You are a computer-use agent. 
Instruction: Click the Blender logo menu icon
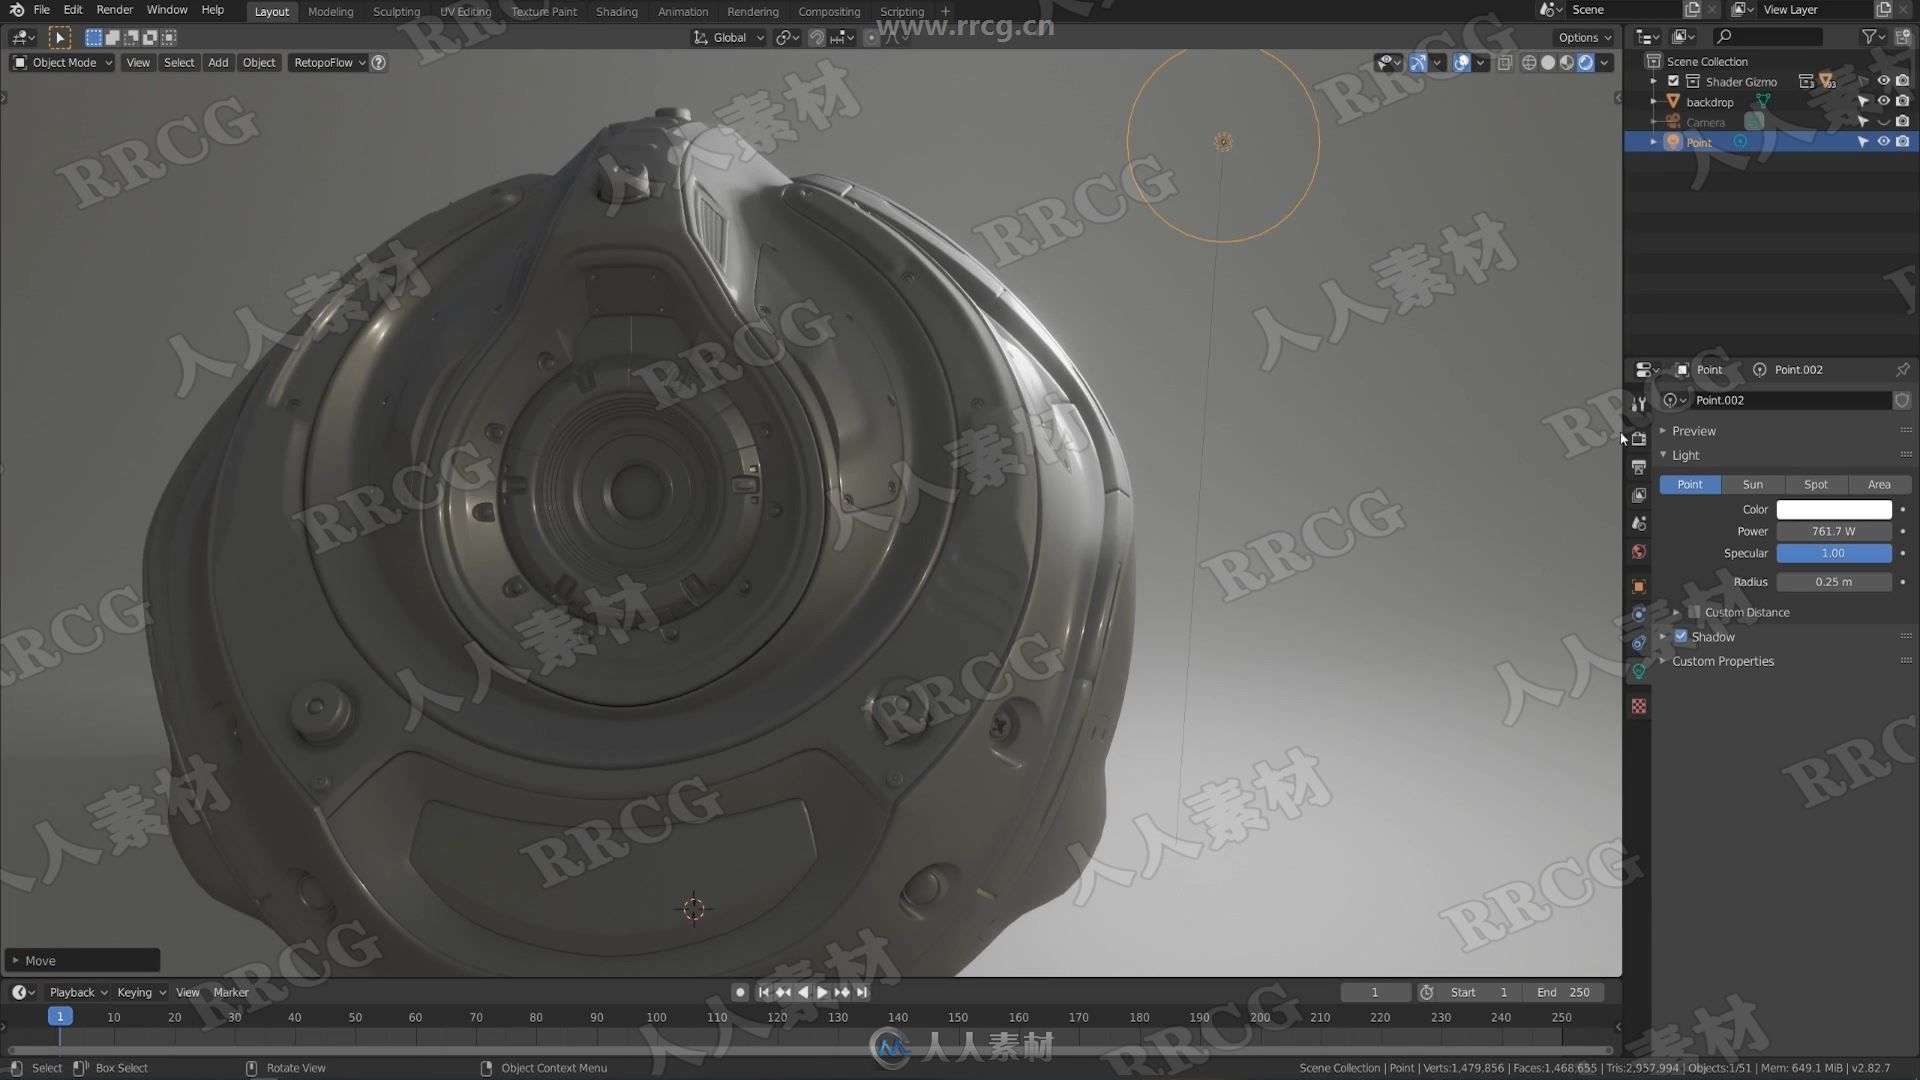click(x=16, y=10)
